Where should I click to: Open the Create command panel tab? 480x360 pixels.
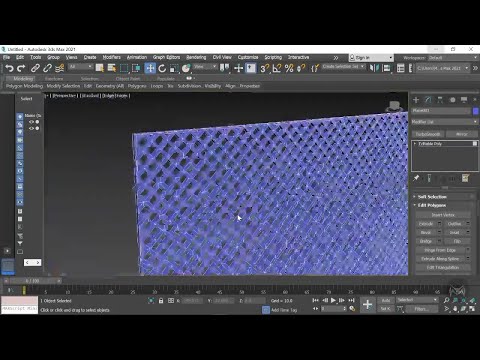pos(416,100)
